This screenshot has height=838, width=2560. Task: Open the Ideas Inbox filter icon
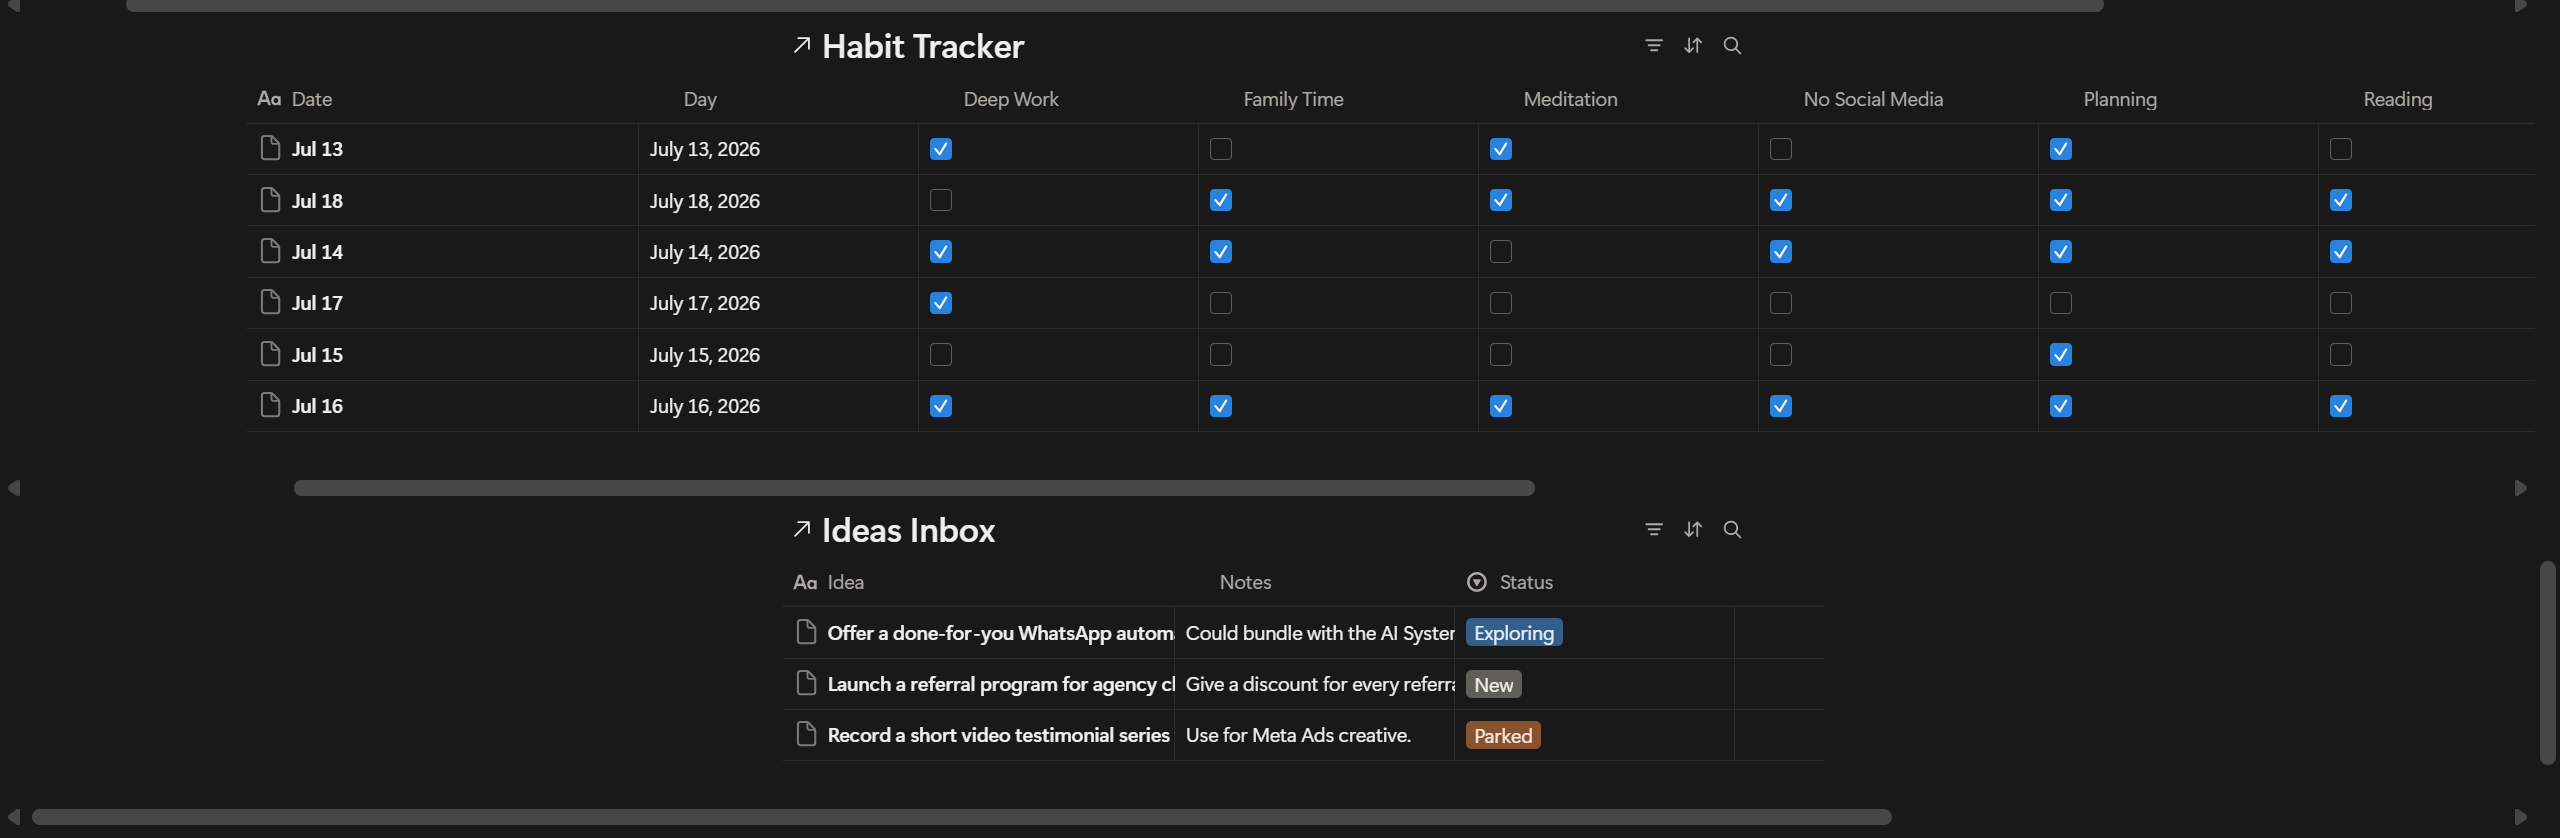click(1654, 529)
